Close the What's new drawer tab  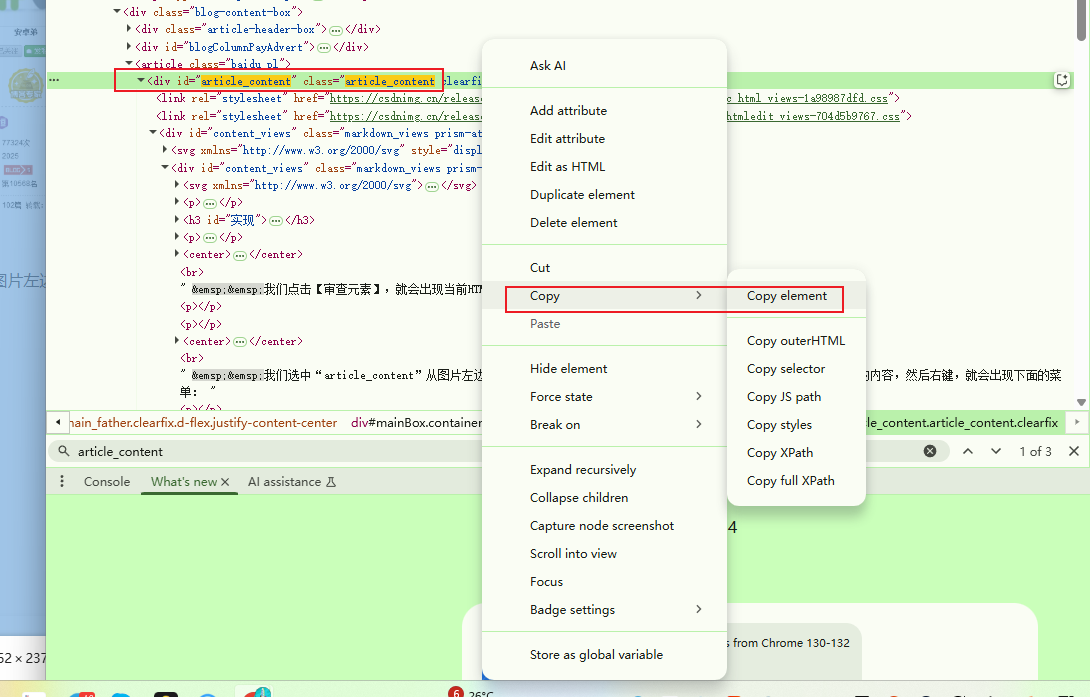pos(225,482)
